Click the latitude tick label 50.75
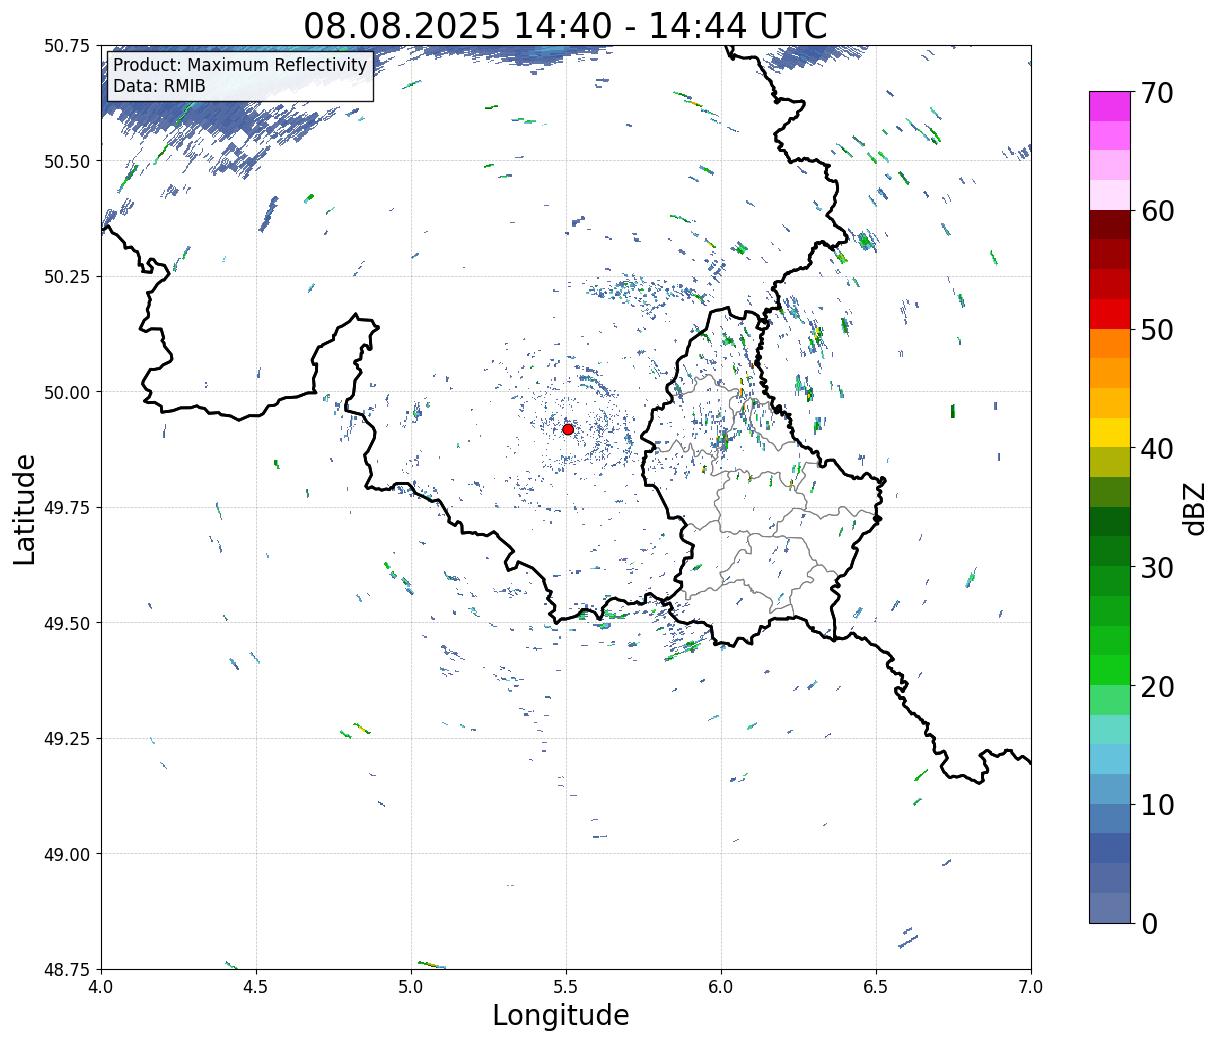1219x1040 pixels. coord(67,46)
